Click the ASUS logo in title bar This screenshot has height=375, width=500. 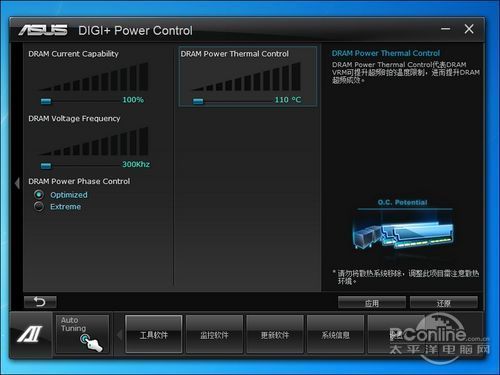coord(43,30)
